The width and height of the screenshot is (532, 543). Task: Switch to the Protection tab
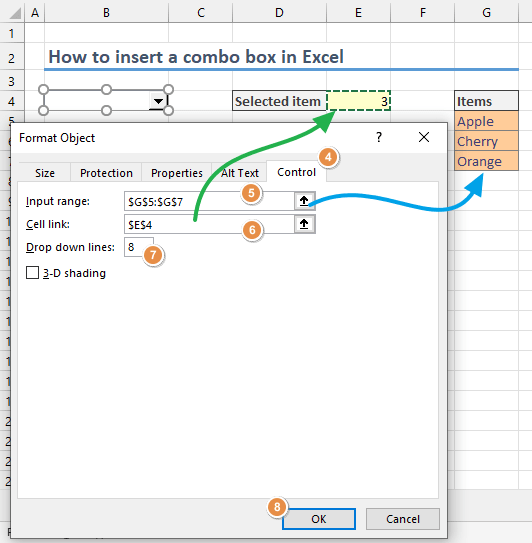click(106, 173)
